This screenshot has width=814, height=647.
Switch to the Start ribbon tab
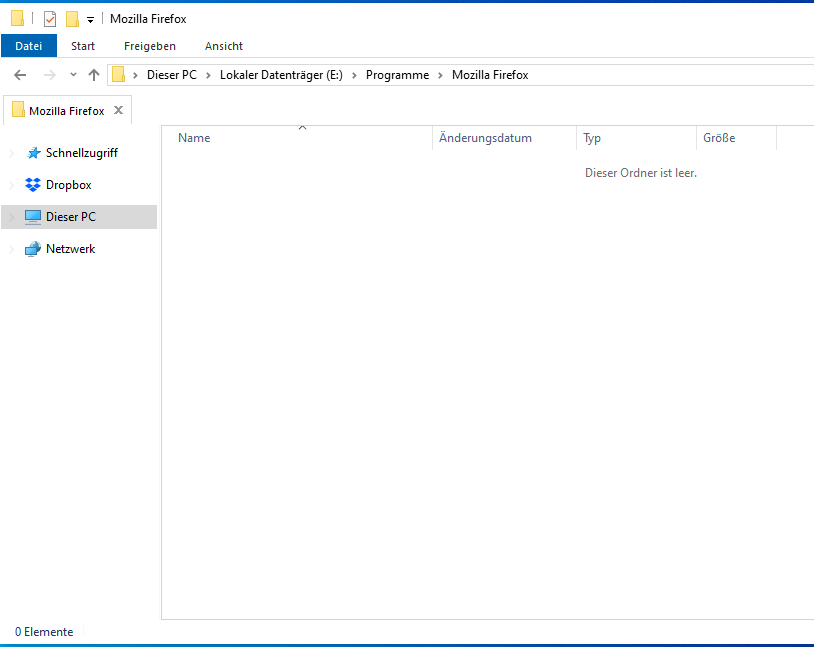click(x=83, y=46)
